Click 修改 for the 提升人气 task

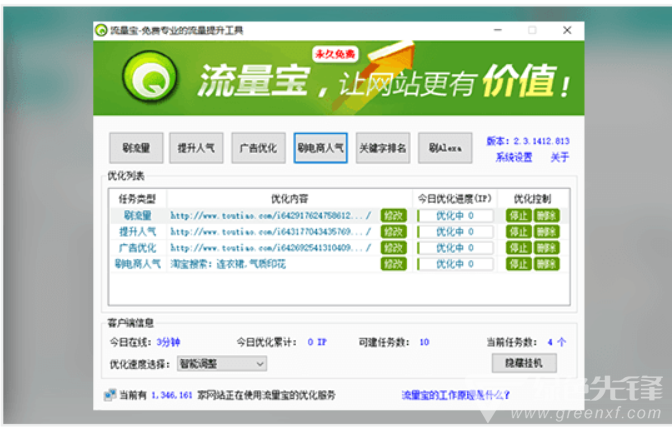pos(393,232)
